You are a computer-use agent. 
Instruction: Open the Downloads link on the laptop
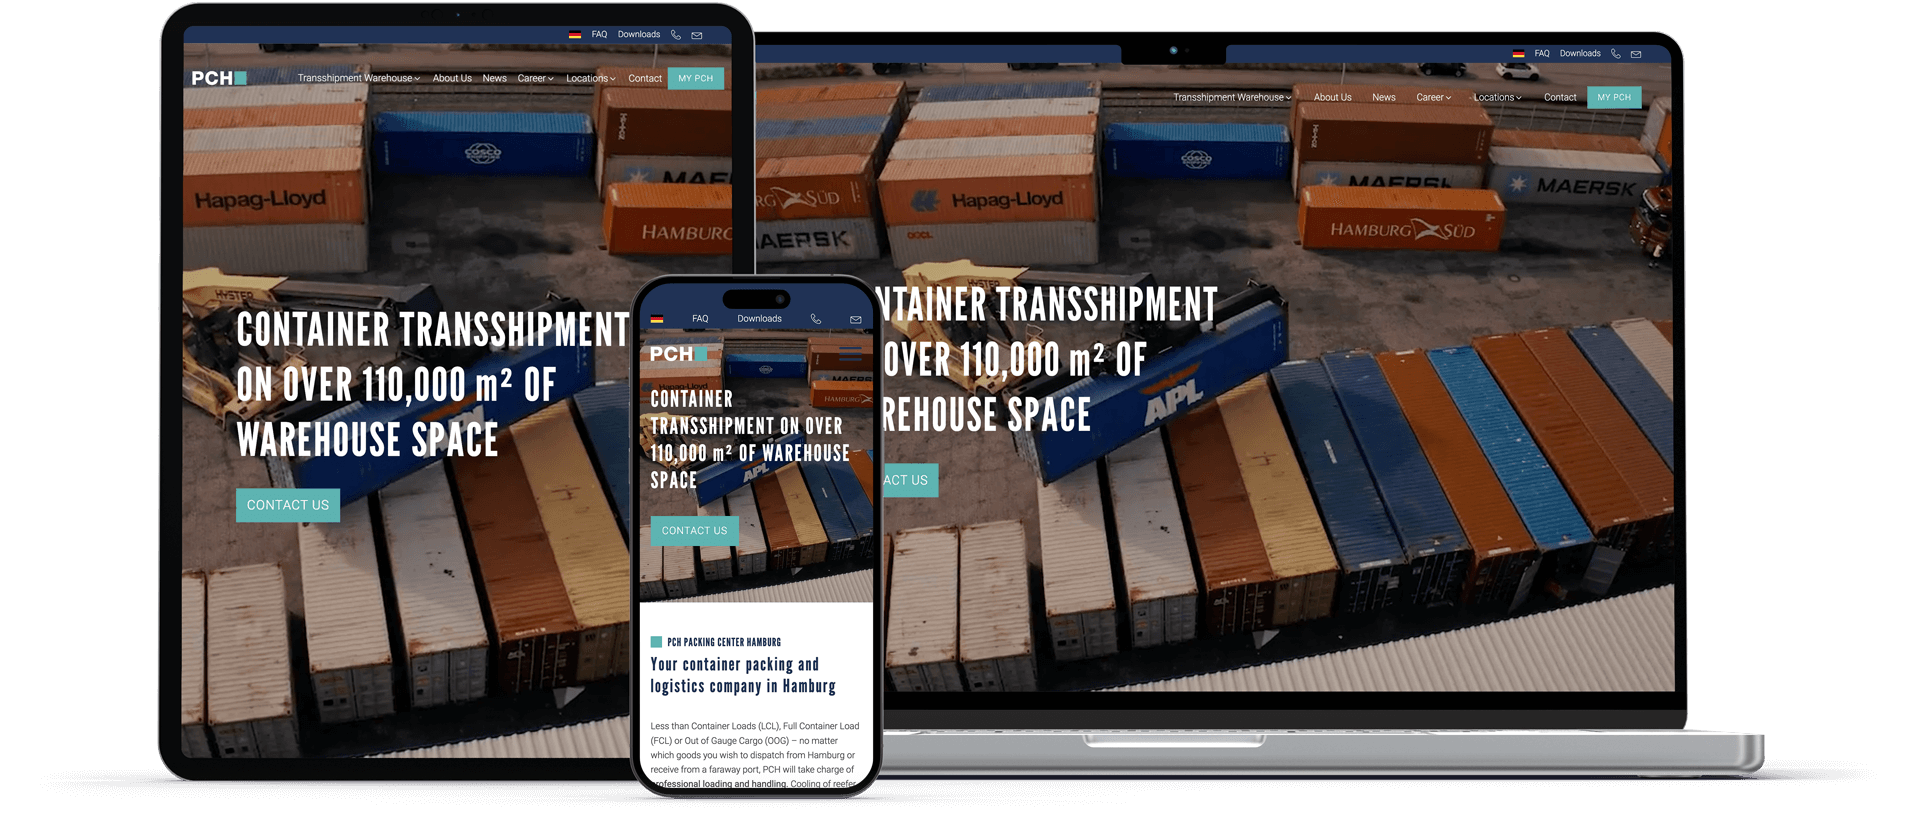pyautogui.click(x=1580, y=54)
